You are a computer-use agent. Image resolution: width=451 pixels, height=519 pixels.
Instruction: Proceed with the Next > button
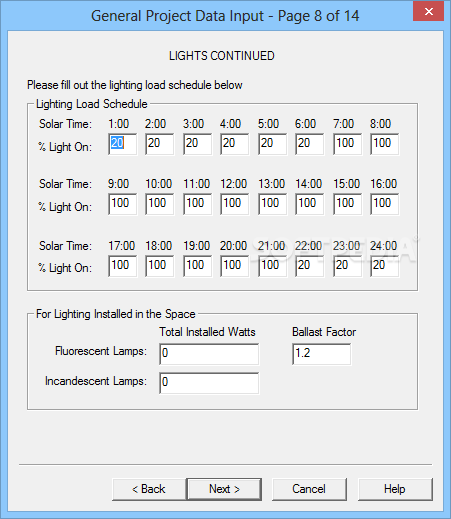[x=224, y=489]
